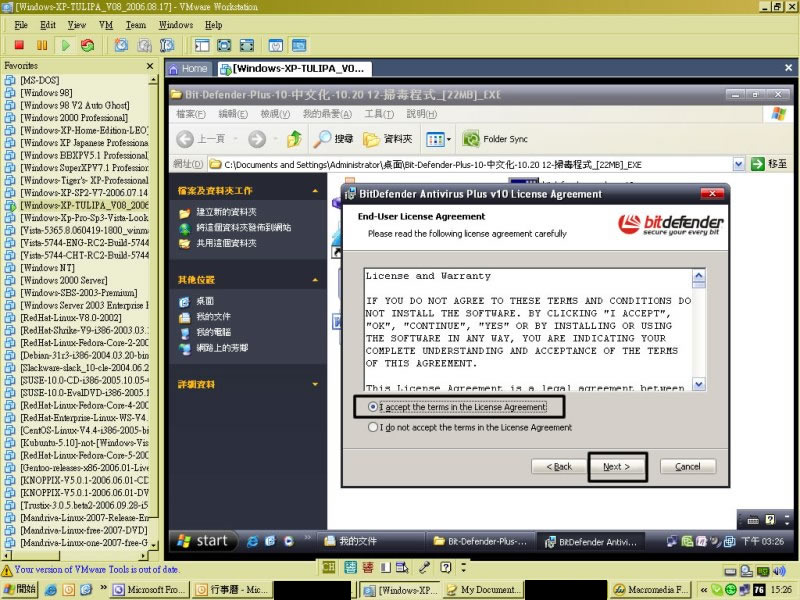Click the Microsoft FrontPage host taskbar button
800x600 pixels.
coord(150,590)
